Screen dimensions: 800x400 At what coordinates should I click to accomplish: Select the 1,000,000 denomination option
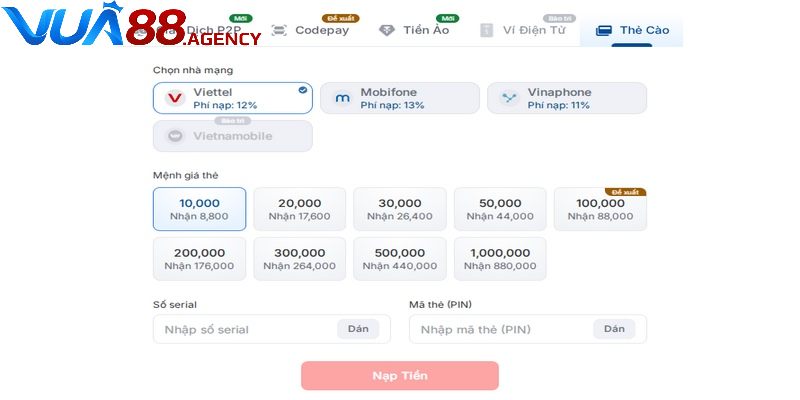point(500,259)
